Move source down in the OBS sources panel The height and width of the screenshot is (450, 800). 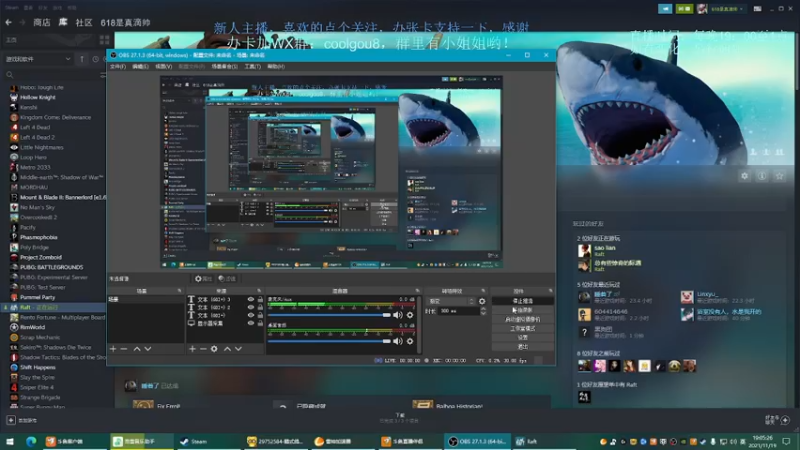pyautogui.click(x=238, y=349)
